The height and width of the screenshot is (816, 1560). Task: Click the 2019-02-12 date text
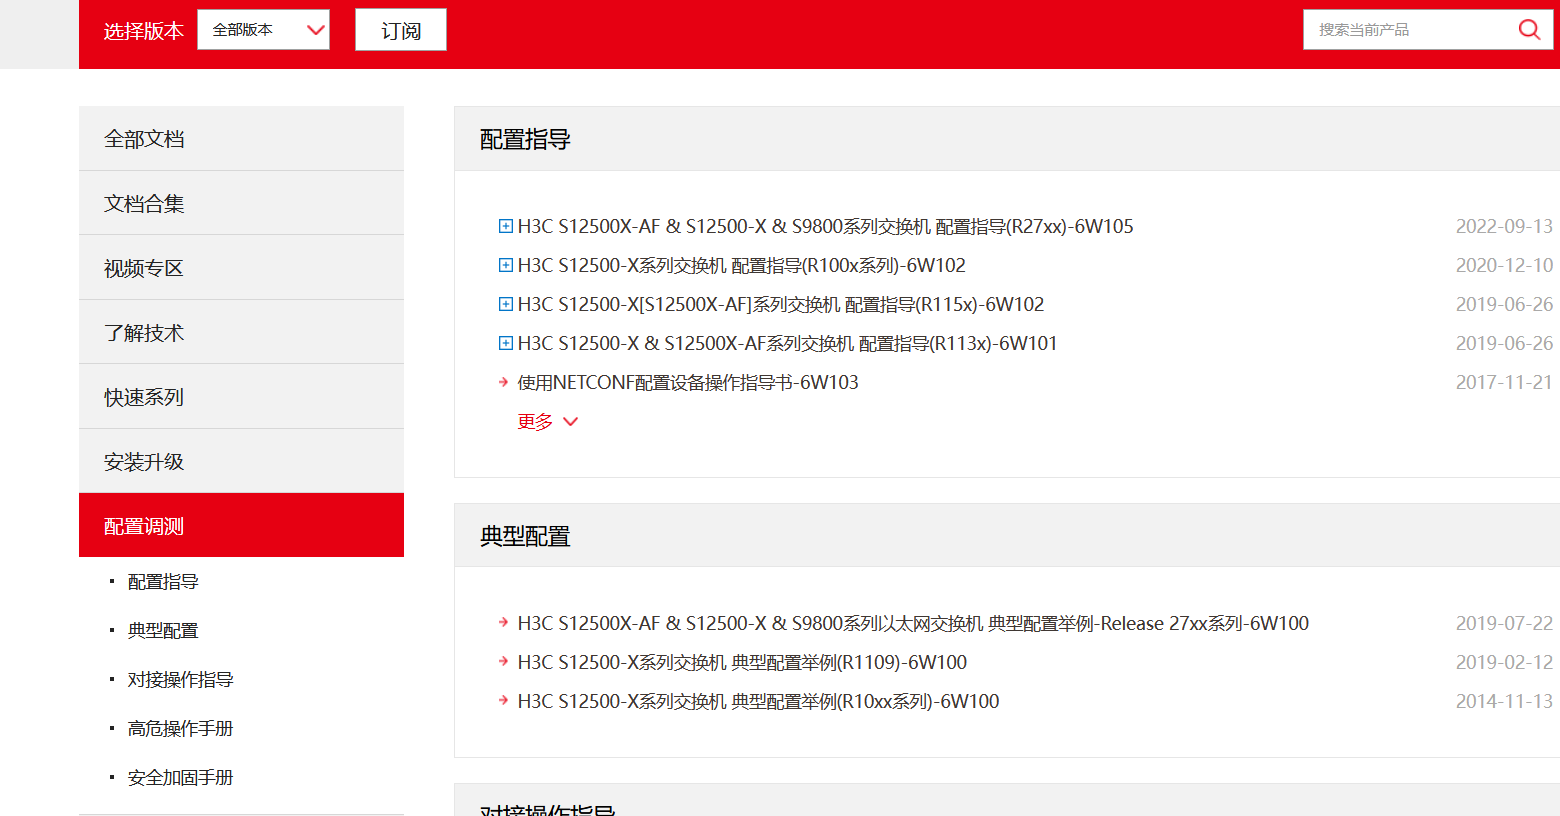(1504, 663)
